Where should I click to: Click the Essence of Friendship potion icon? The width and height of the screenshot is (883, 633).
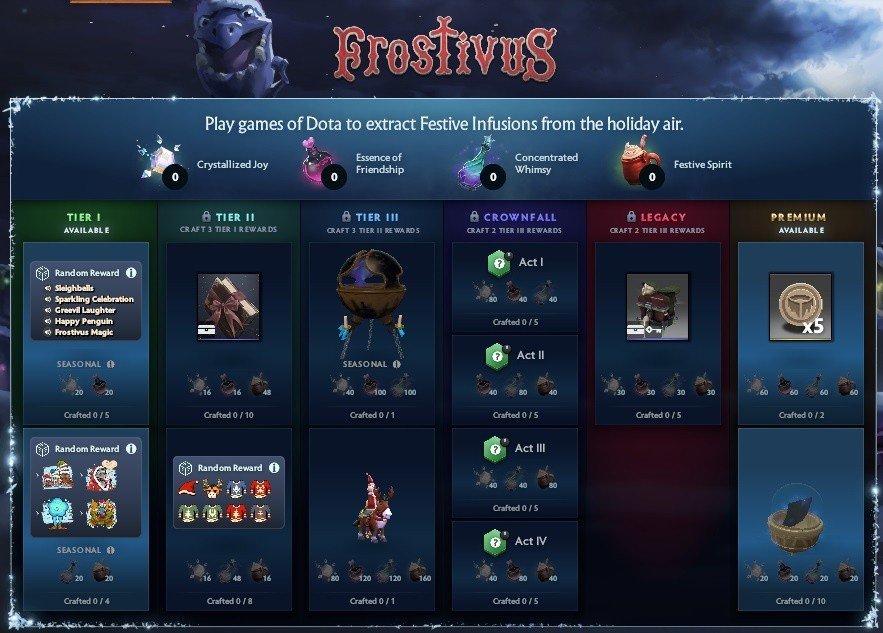click(x=318, y=161)
